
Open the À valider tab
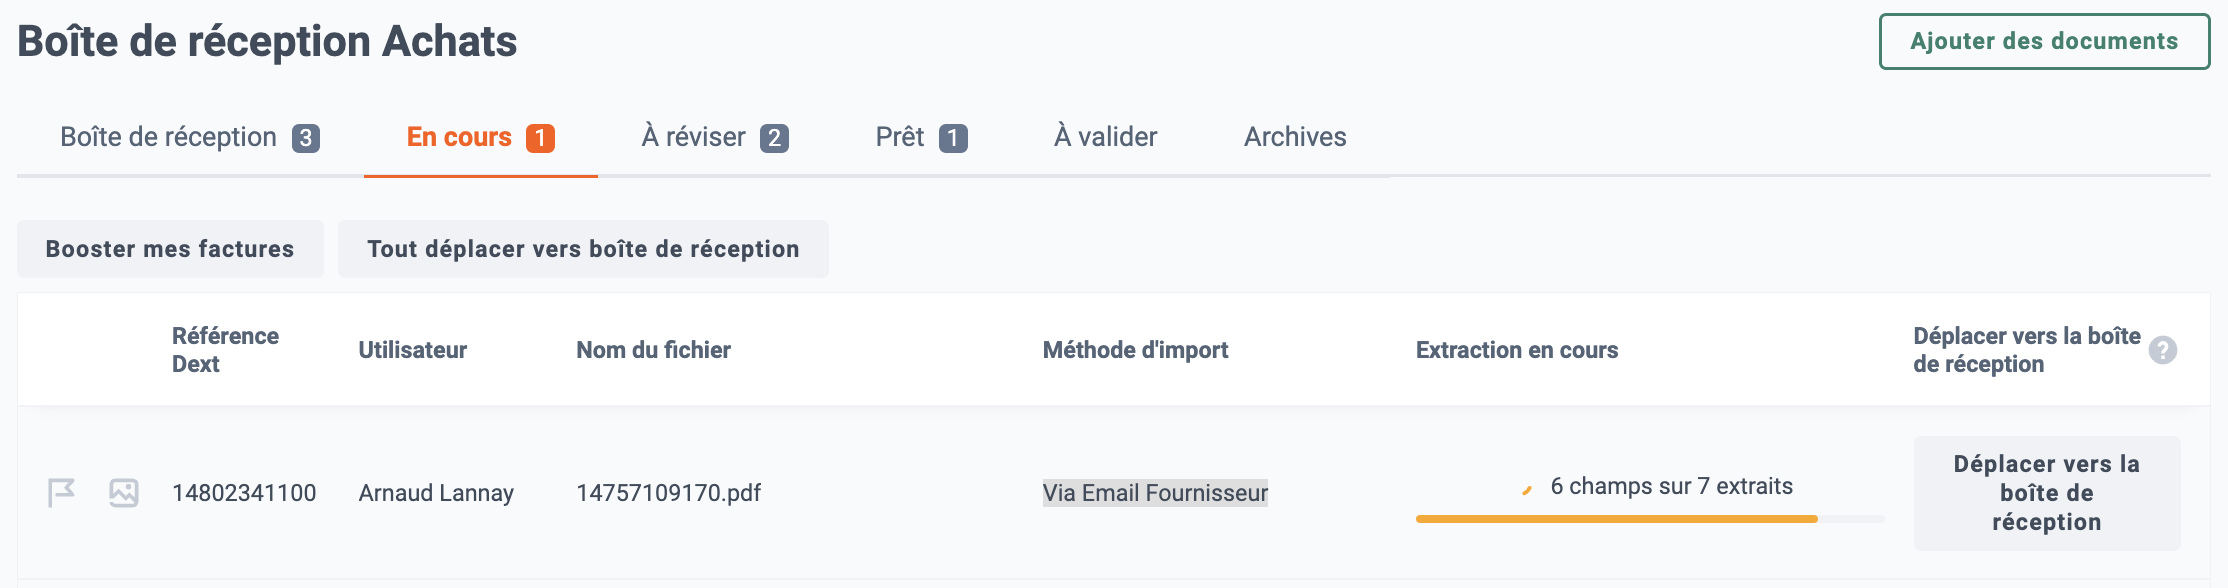[x=1105, y=137]
